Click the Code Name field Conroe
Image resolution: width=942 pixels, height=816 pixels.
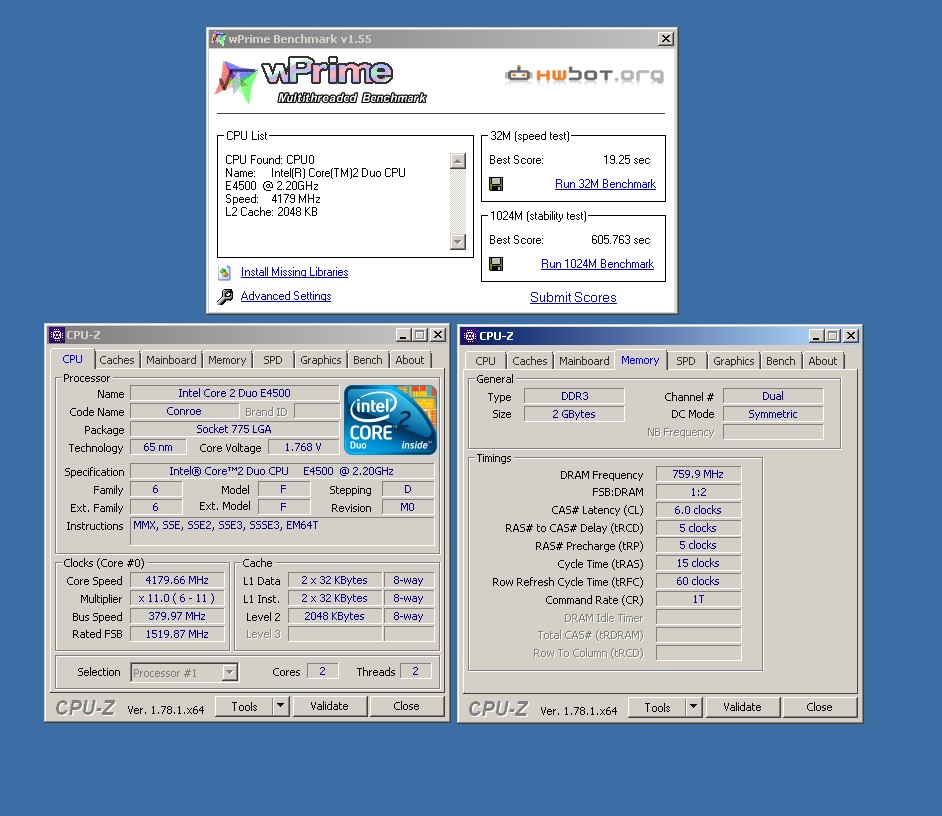pos(184,412)
